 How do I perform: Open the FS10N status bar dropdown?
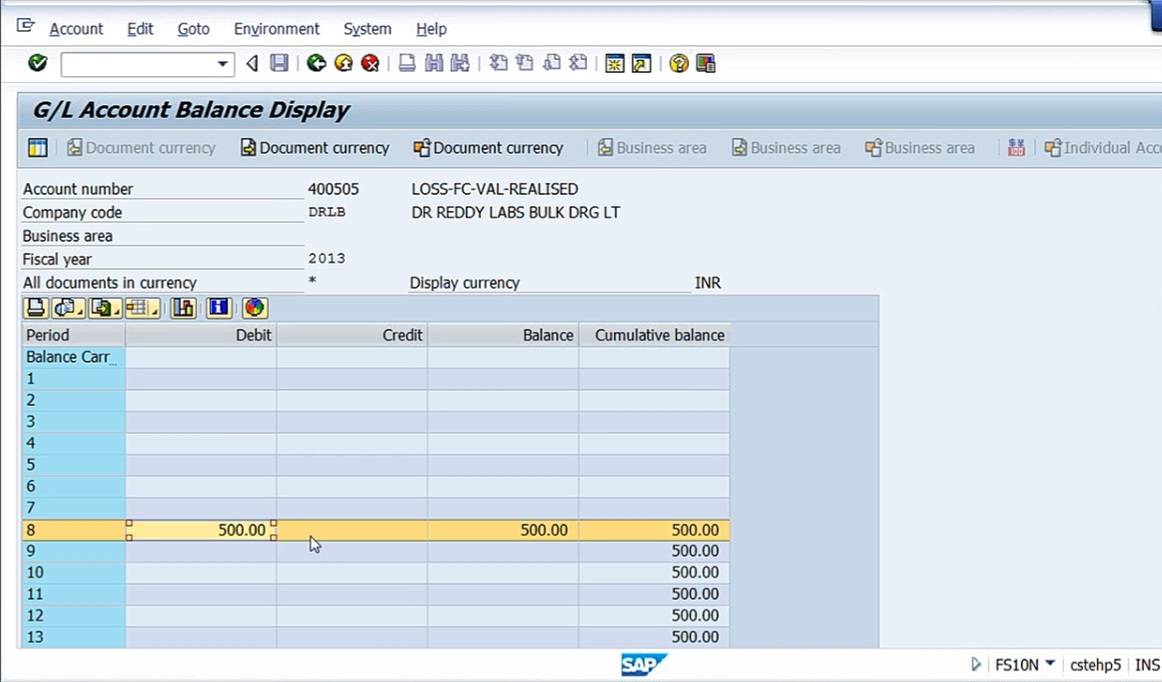[1050, 663]
